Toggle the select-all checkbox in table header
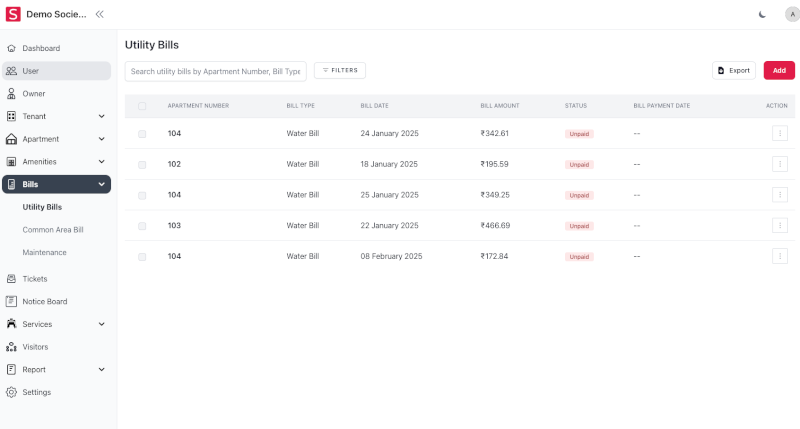Viewport: 800px width, 429px height. (x=142, y=105)
